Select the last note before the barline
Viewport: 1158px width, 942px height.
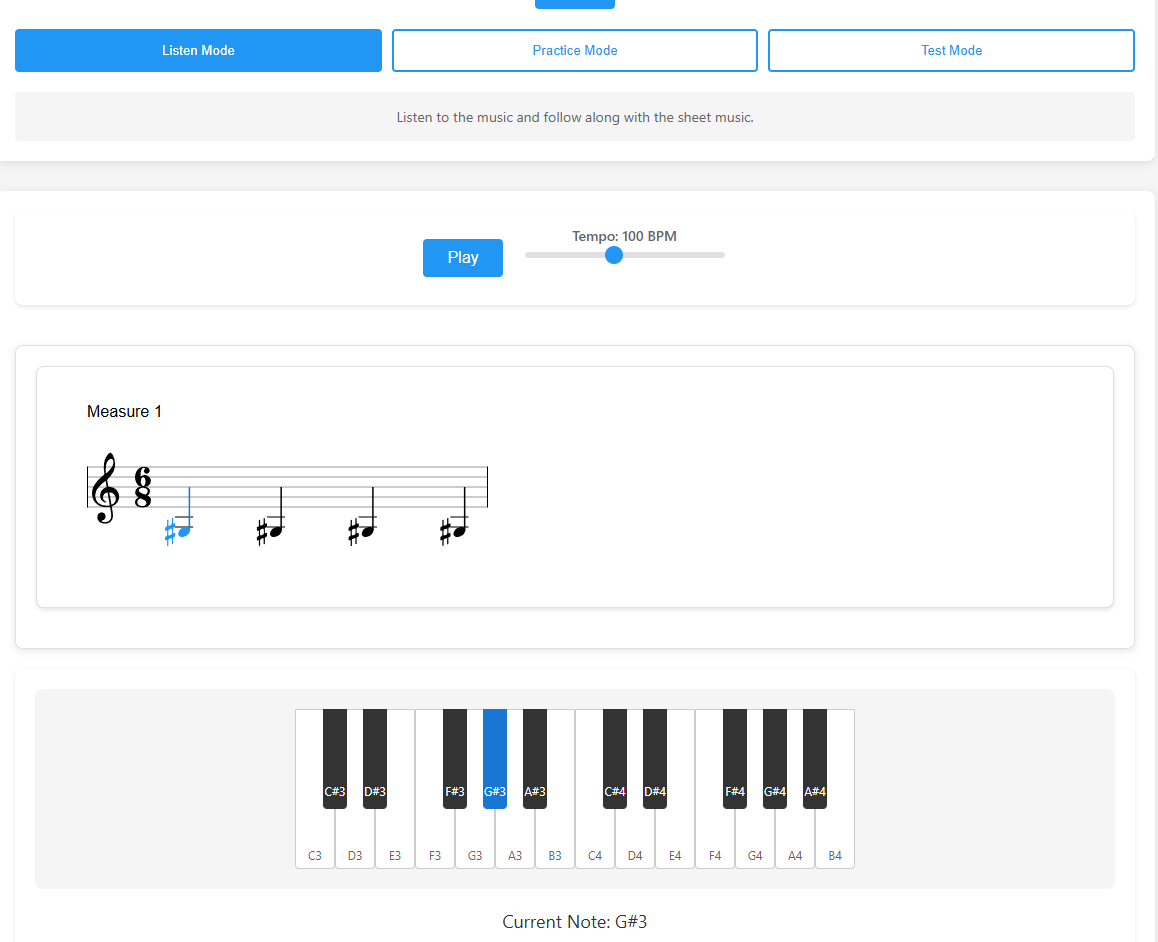coord(459,530)
